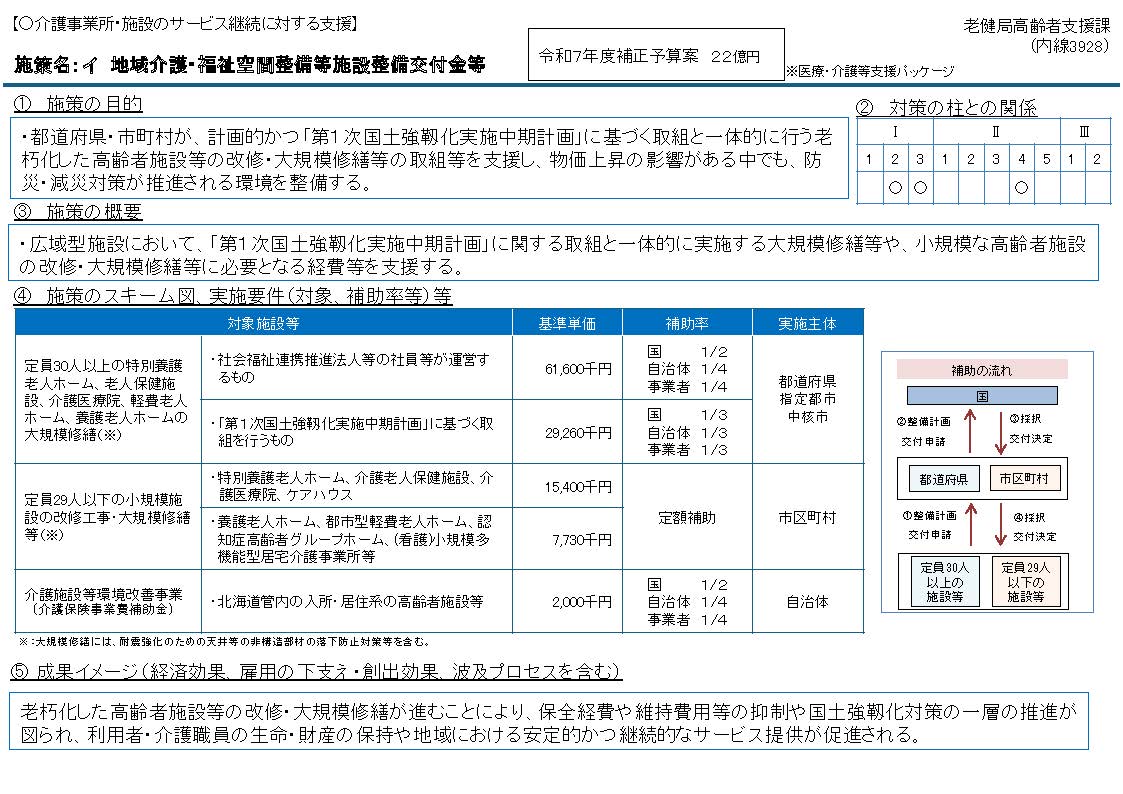This screenshot has width=1123, height=794.
Task: Click 市区町村 in the 実施主体 column
Action: point(808,517)
